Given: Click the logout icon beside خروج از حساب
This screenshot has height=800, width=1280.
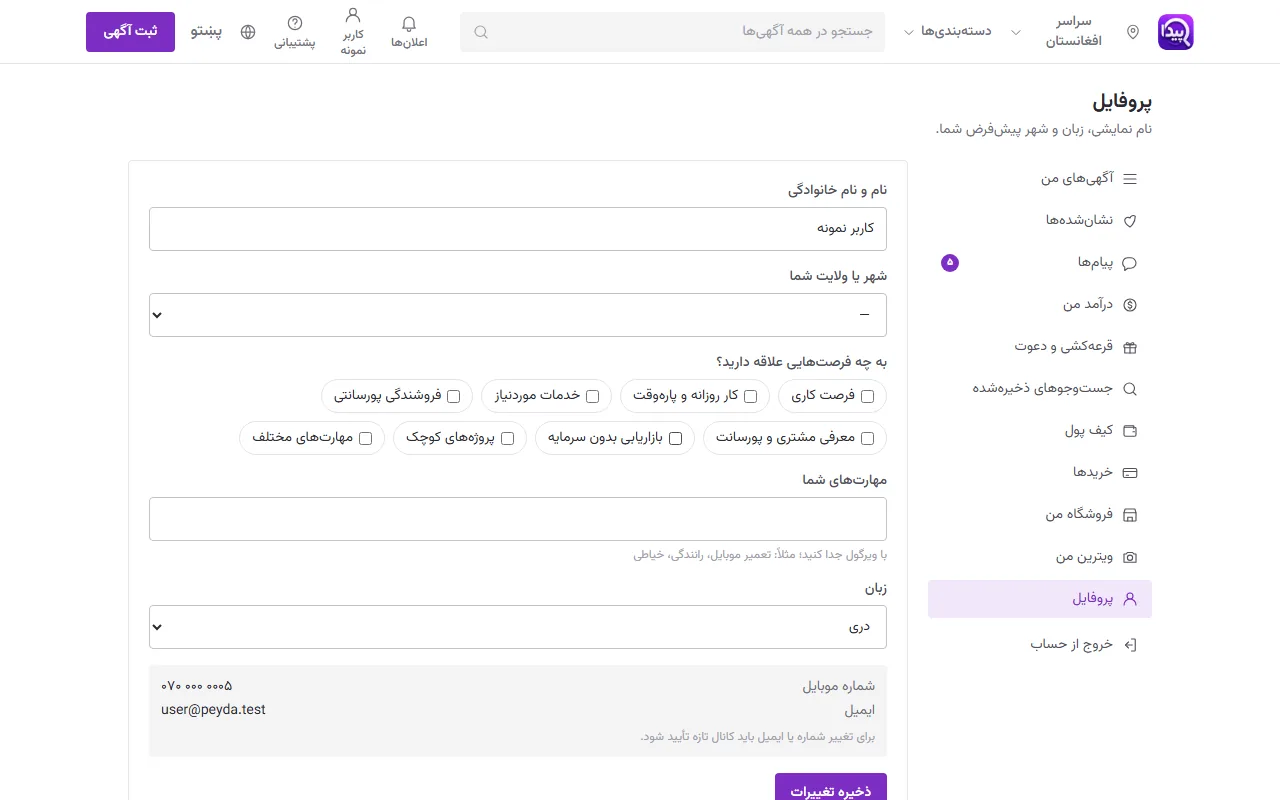Looking at the screenshot, I should click(x=1131, y=645).
